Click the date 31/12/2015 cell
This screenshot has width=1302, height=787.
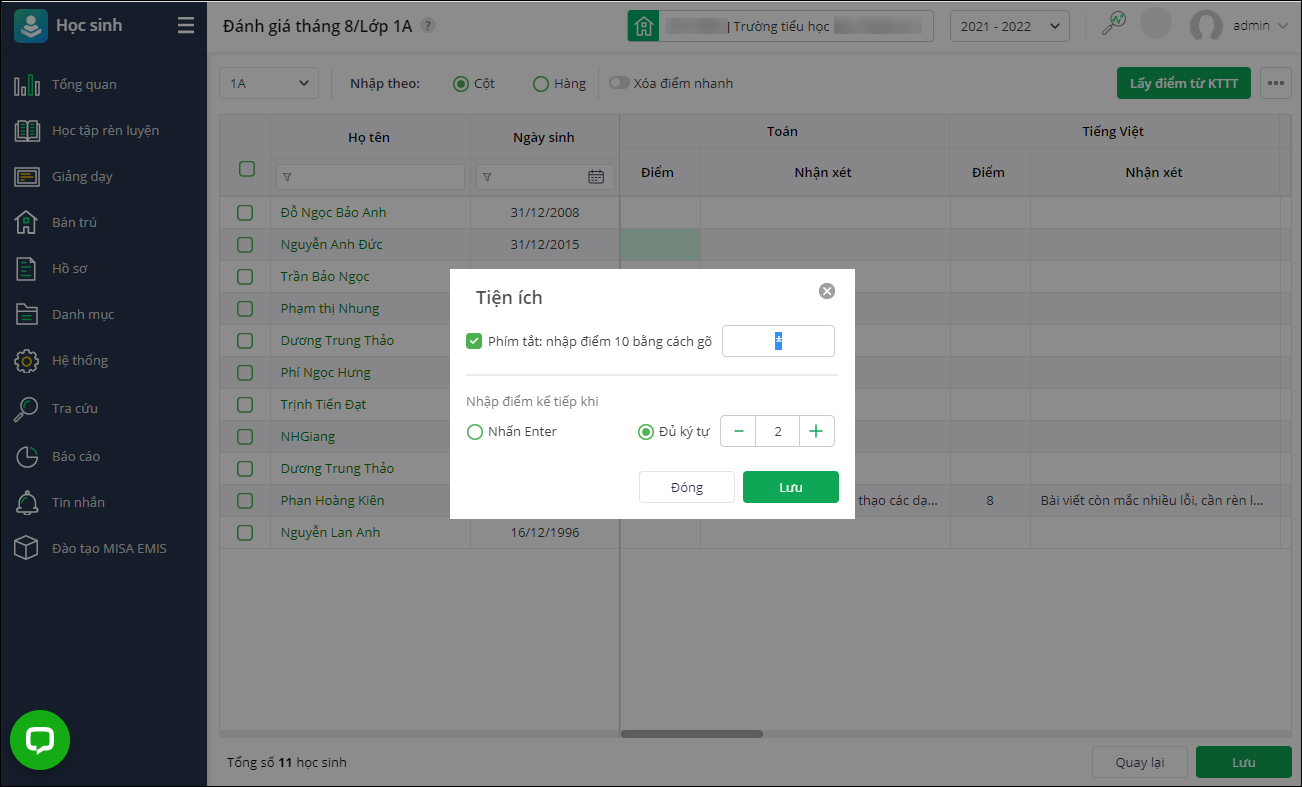[545, 245]
